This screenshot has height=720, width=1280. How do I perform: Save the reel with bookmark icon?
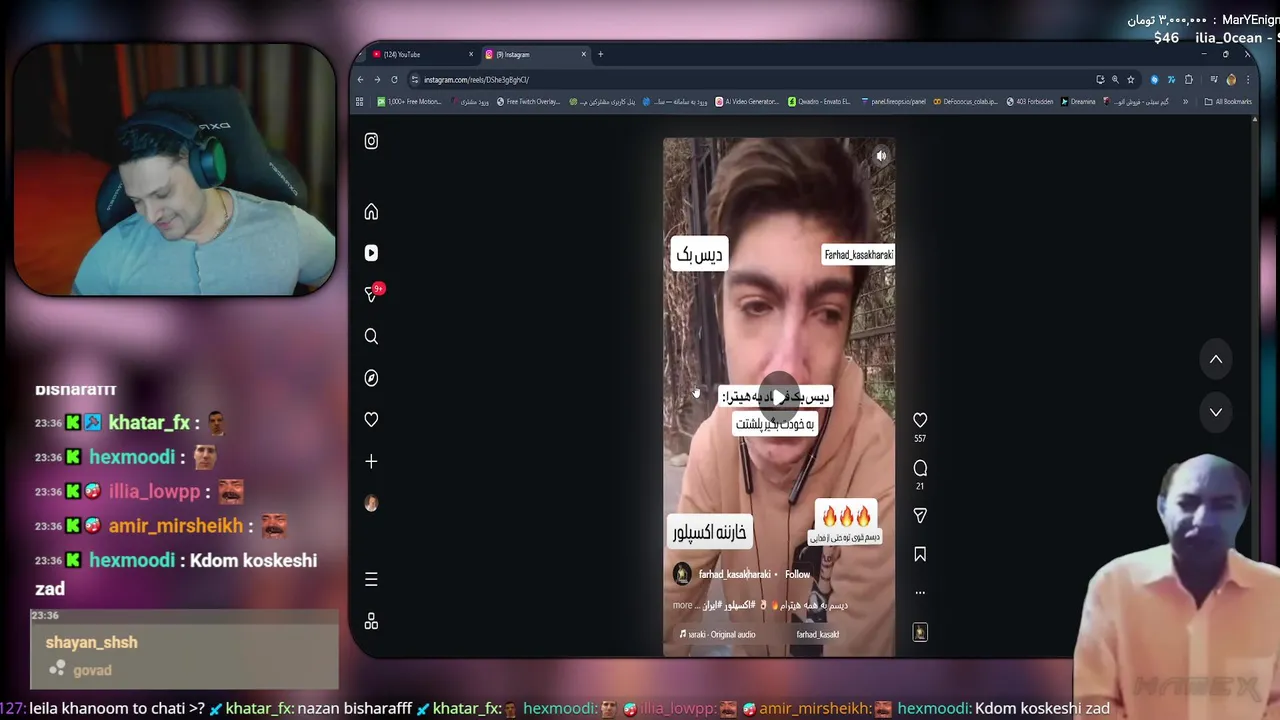click(920, 554)
